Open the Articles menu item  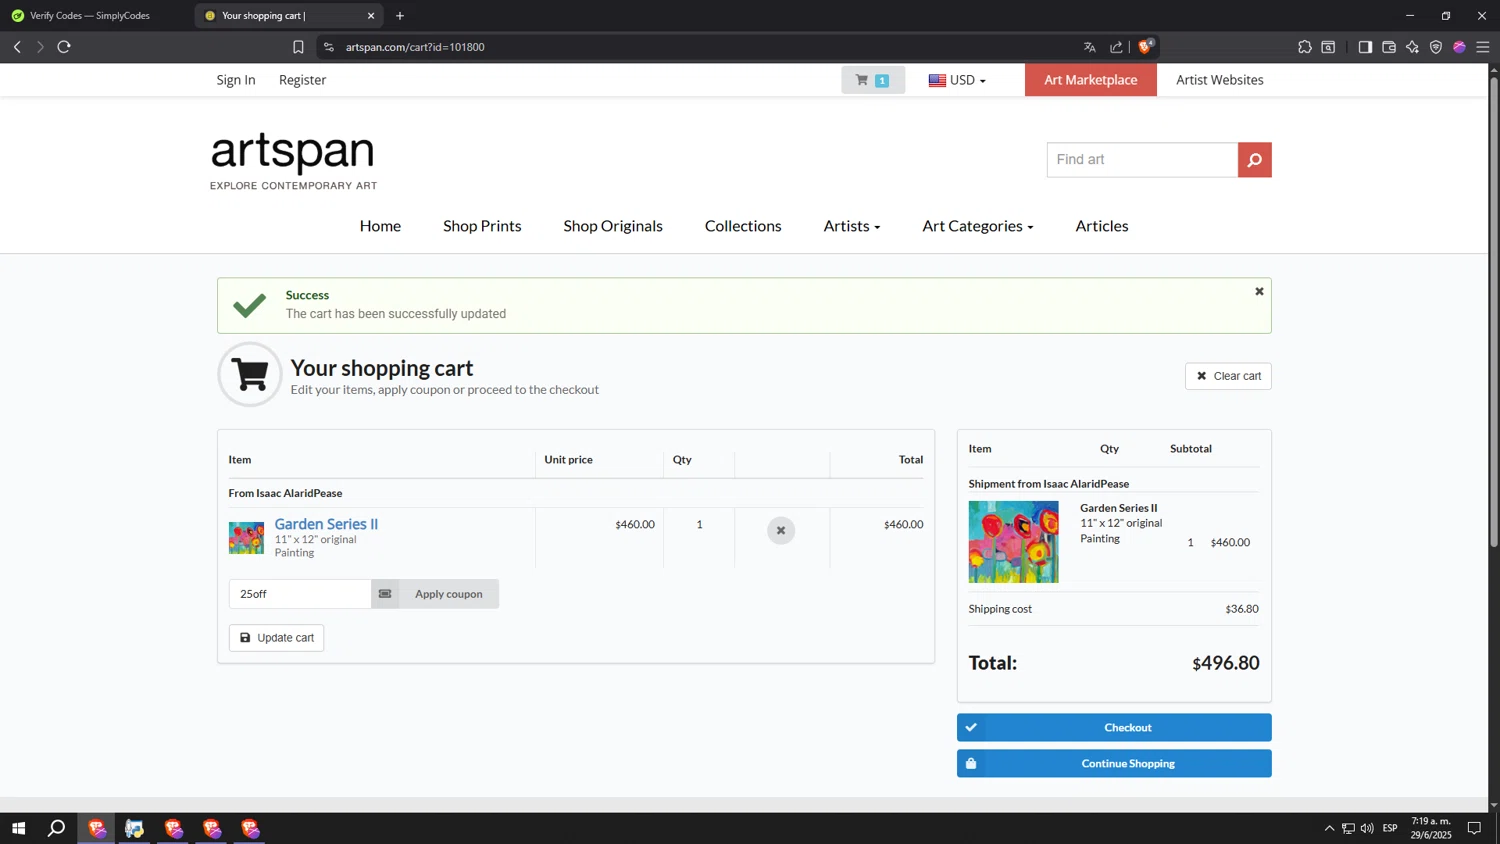point(1102,226)
